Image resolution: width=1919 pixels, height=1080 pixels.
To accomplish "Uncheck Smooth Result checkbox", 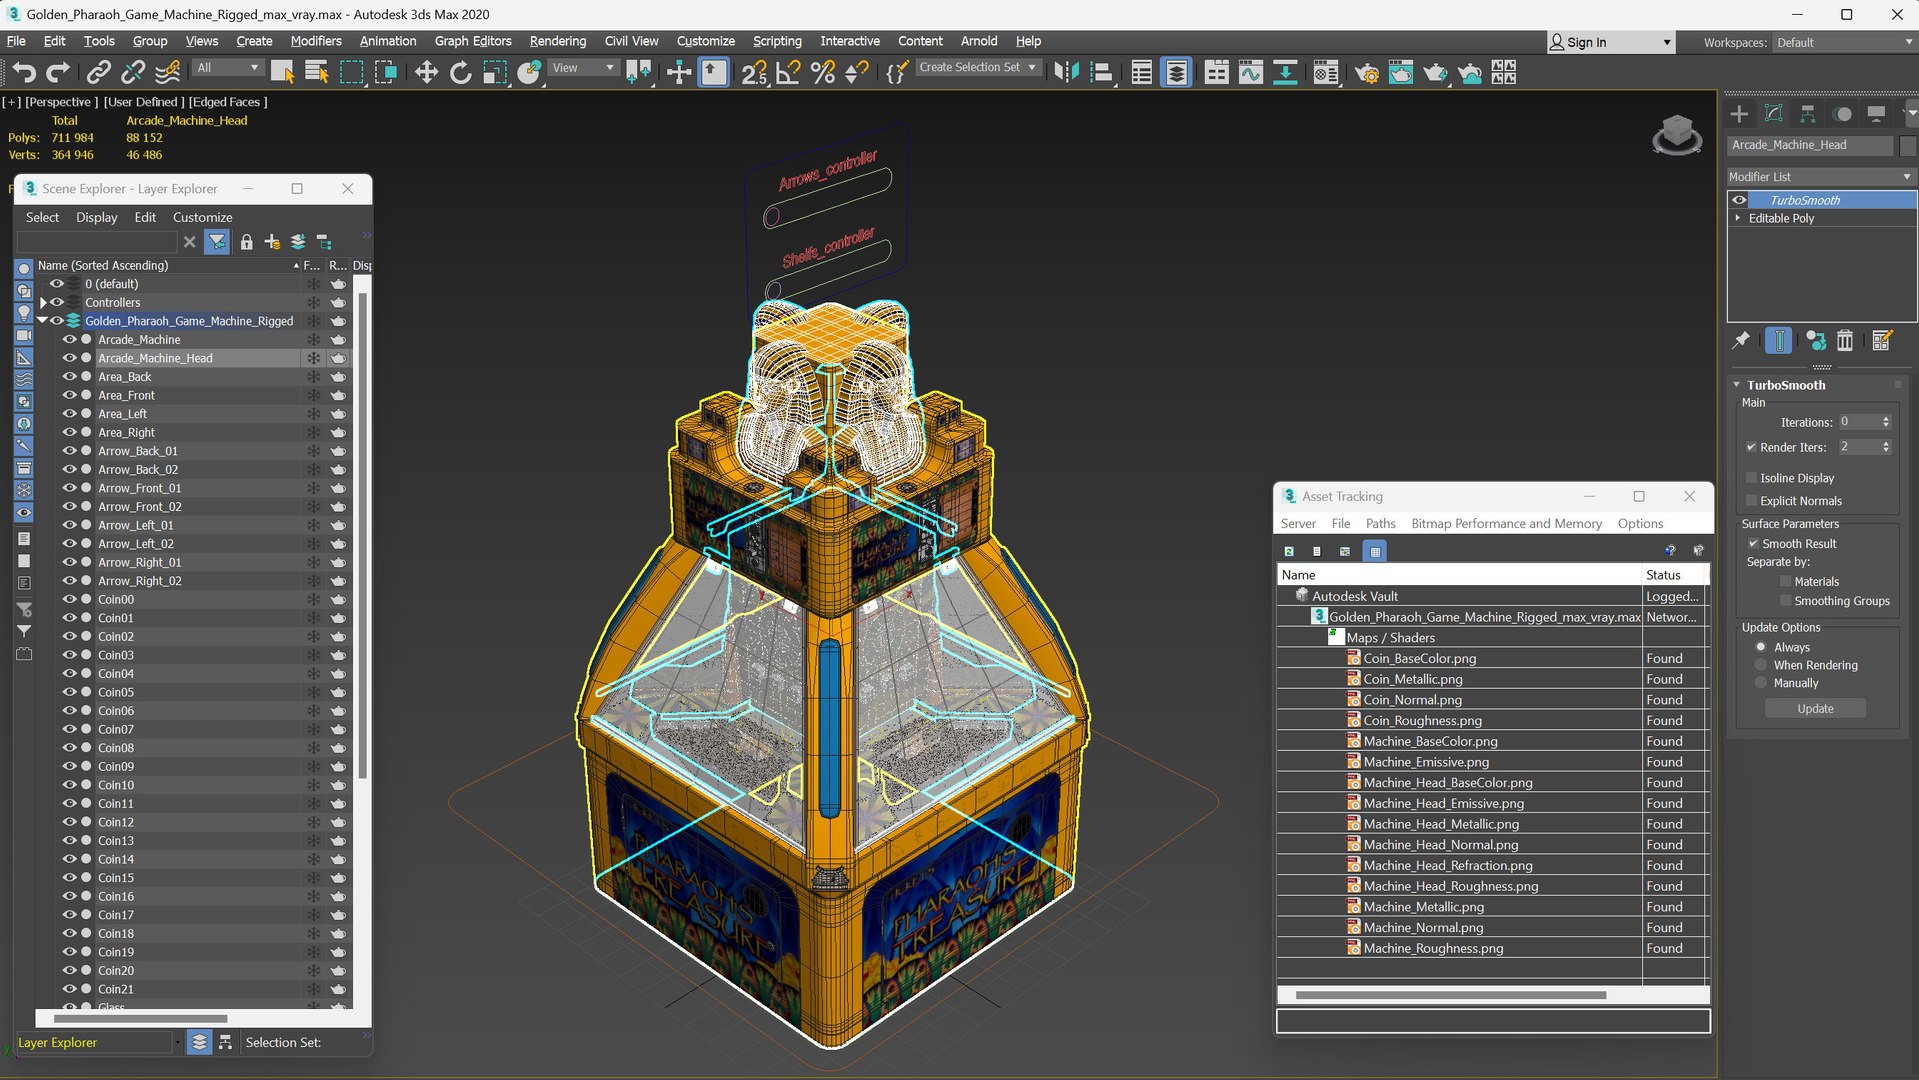I will point(1753,544).
